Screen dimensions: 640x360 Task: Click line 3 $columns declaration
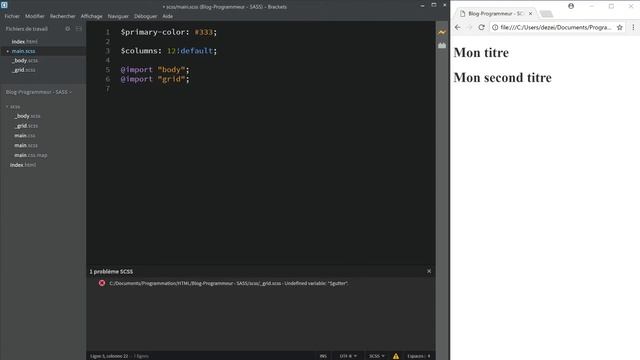[169, 51]
